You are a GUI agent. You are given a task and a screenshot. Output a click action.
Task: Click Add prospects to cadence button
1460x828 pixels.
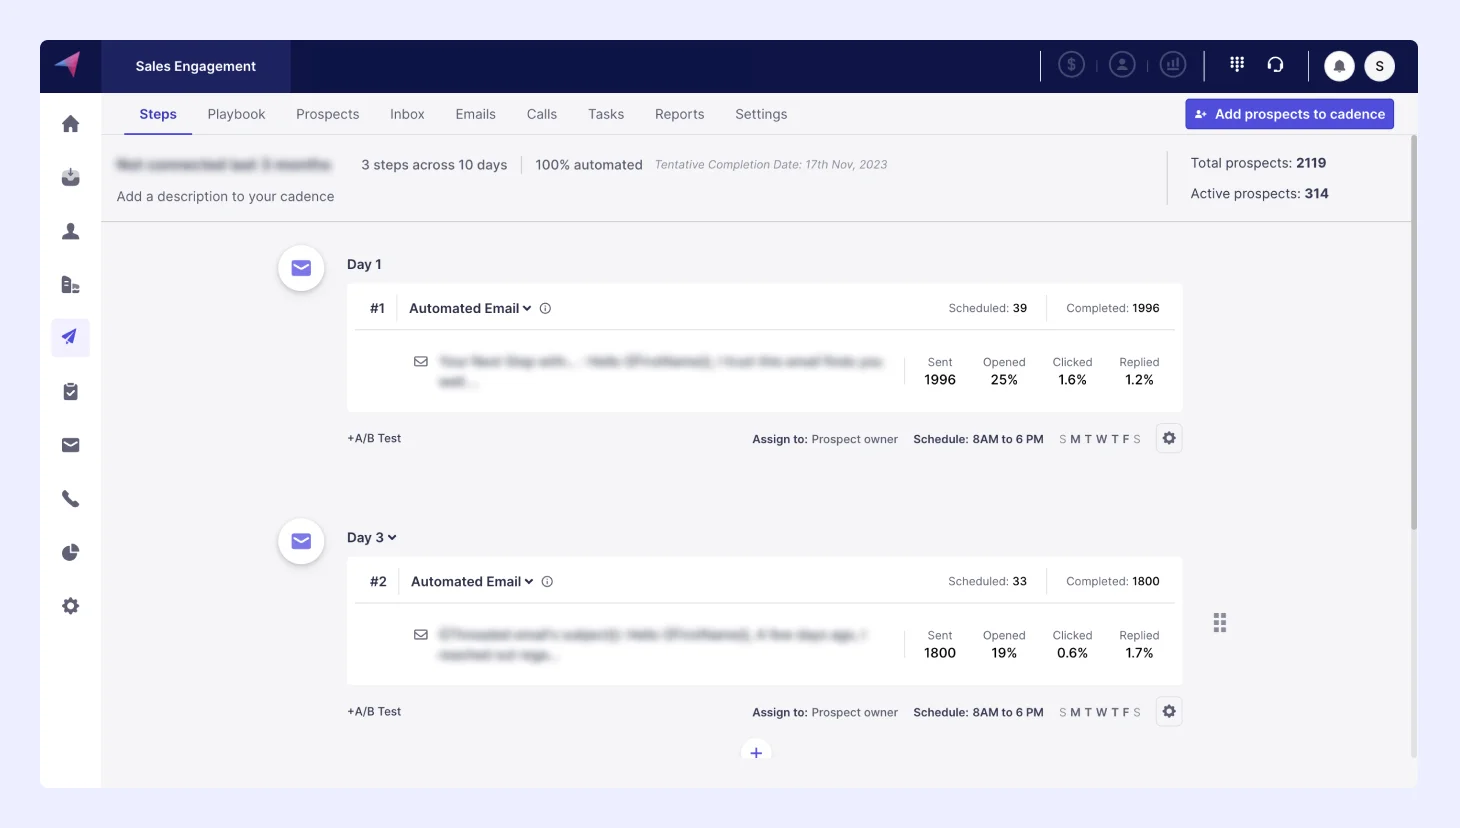(x=1289, y=113)
